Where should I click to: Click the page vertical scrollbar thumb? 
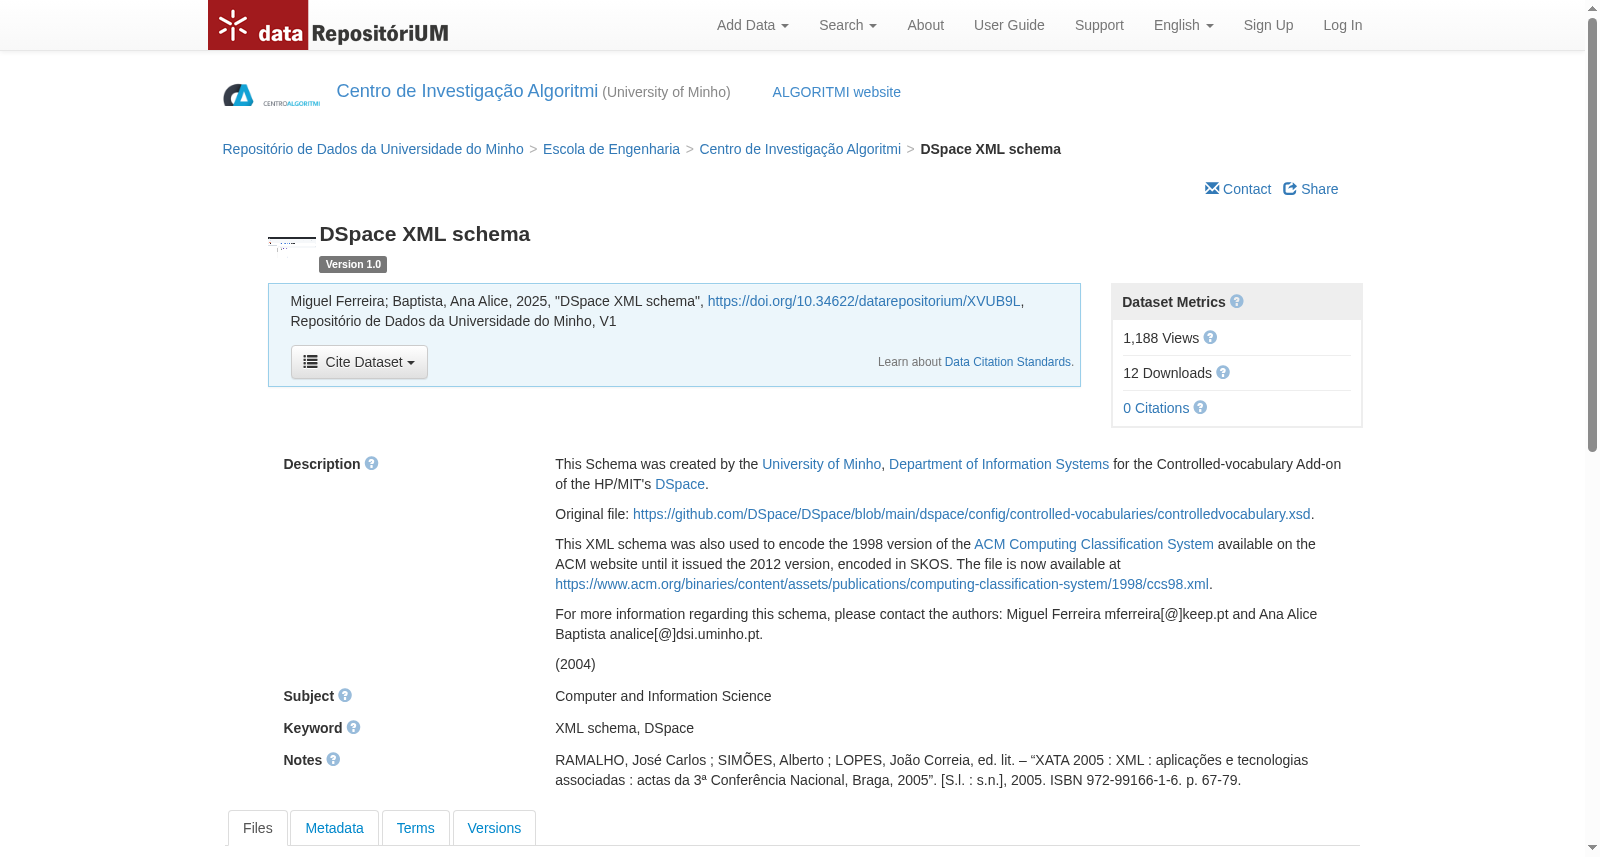(1592, 236)
